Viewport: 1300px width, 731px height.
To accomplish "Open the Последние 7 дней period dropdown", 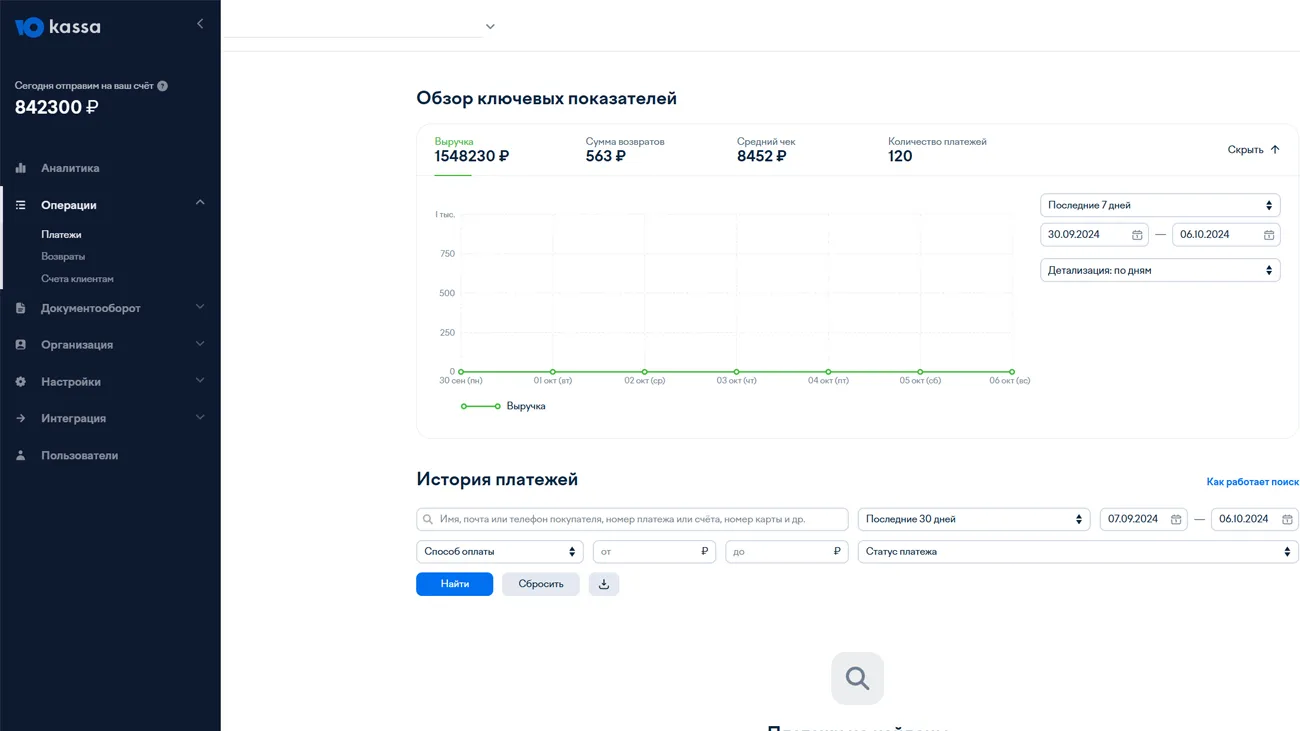I will pos(1160,205).
